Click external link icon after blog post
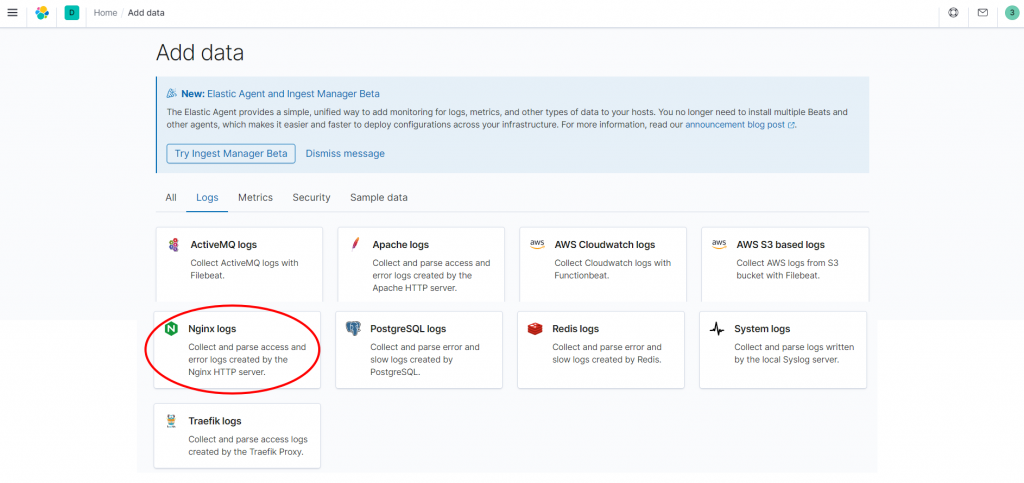Viewport: 1024px width, 483px height. point(792,125)
